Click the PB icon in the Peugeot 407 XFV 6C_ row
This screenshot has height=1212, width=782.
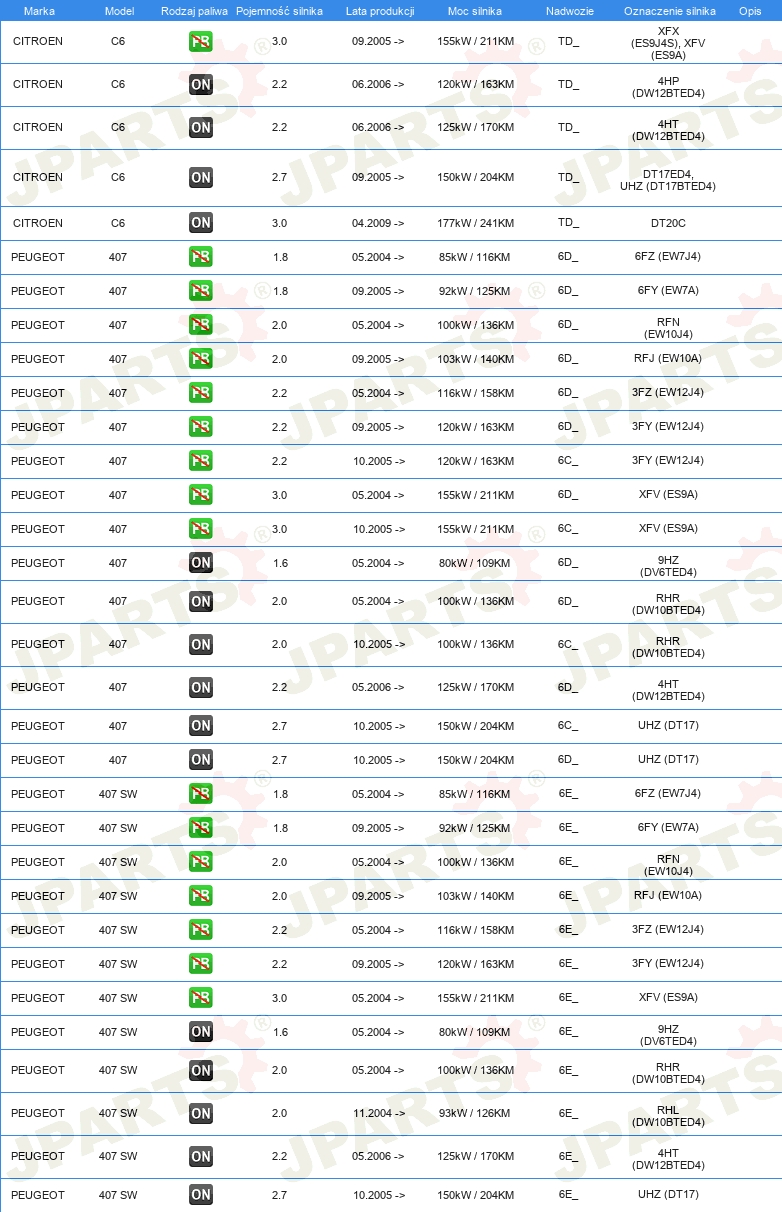[x=200, y=529]
